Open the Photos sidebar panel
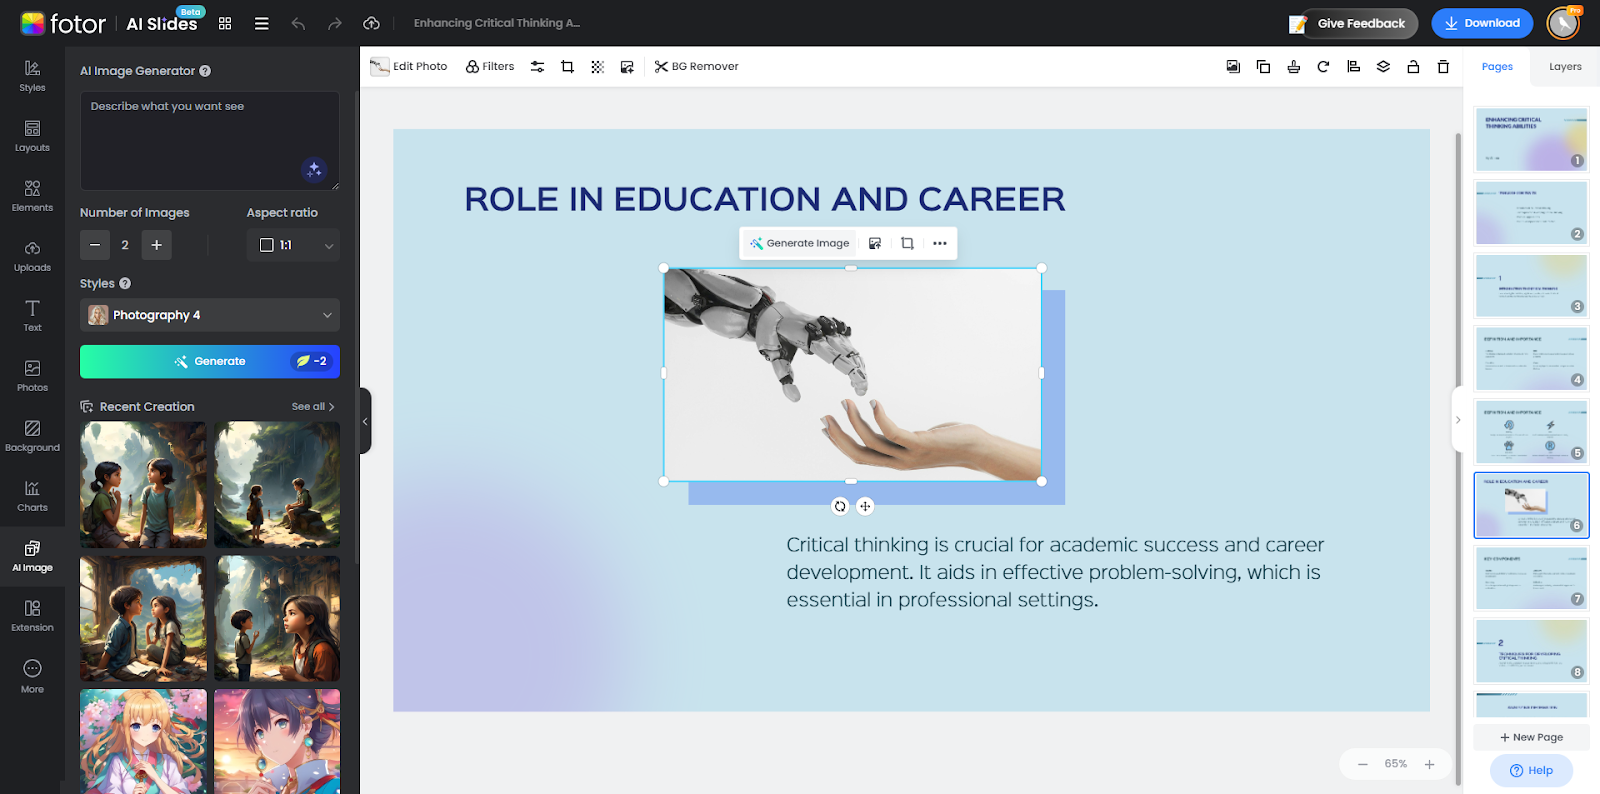Screen dimensions: 1600x794 point(32,376)
